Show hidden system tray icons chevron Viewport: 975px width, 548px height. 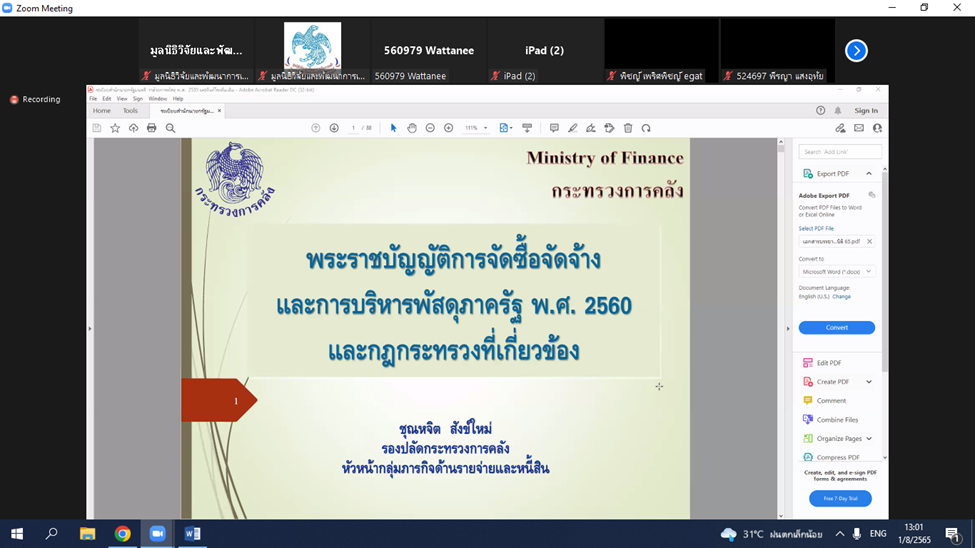pyautogui.click(x=839, y=534)
